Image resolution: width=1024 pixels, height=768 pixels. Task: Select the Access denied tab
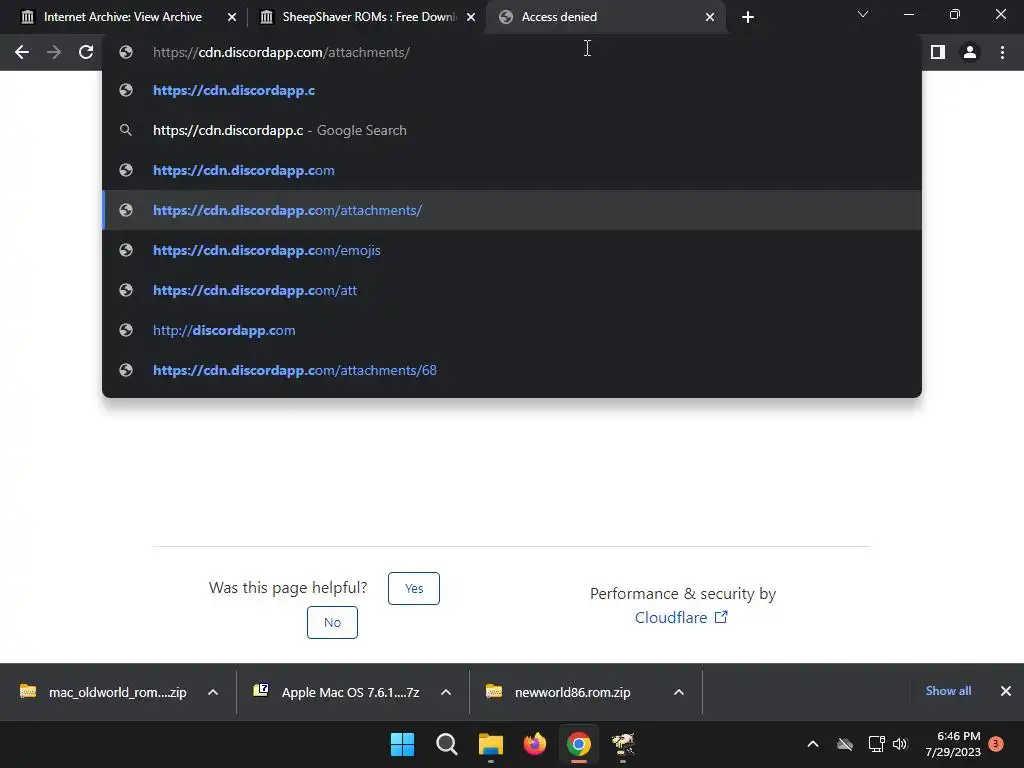(x=607, y=17)
